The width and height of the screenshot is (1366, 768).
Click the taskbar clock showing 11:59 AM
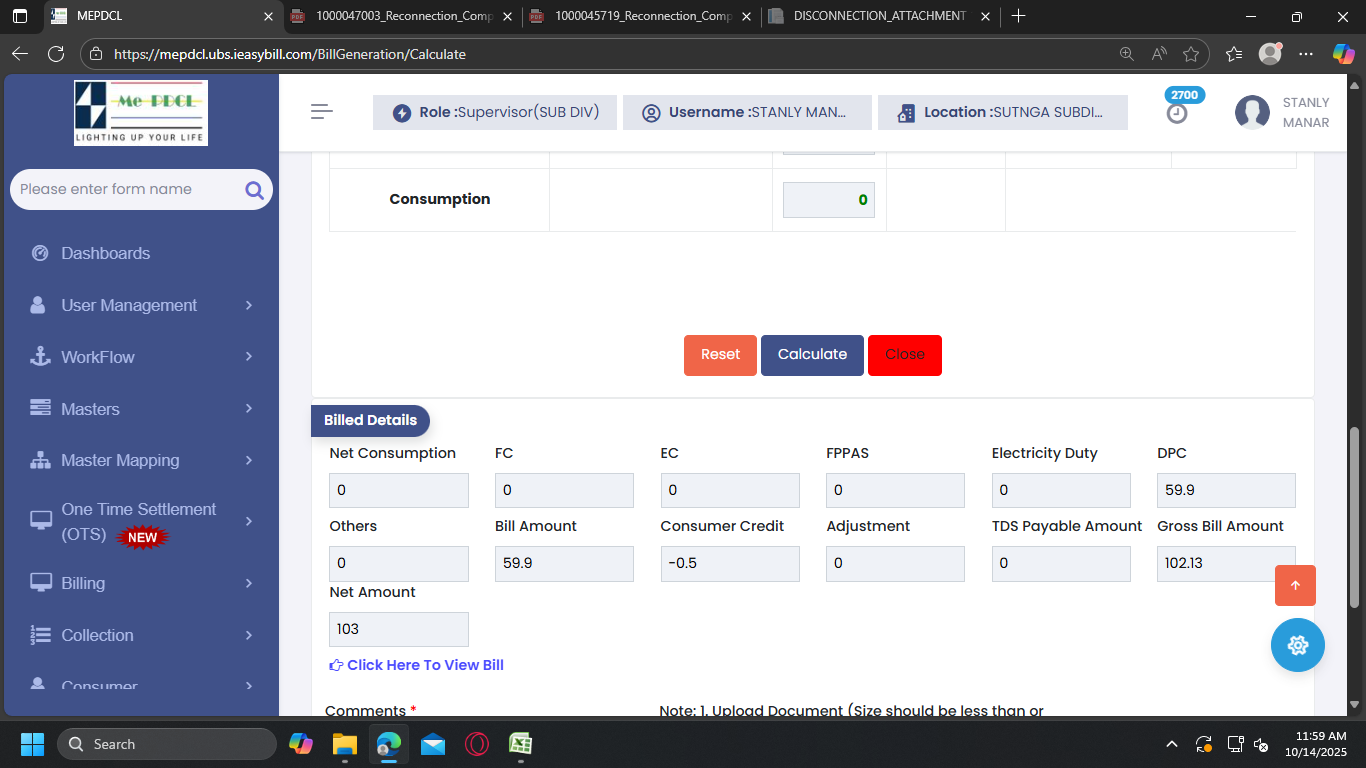pyautogui.click(x=1315, y=744)
